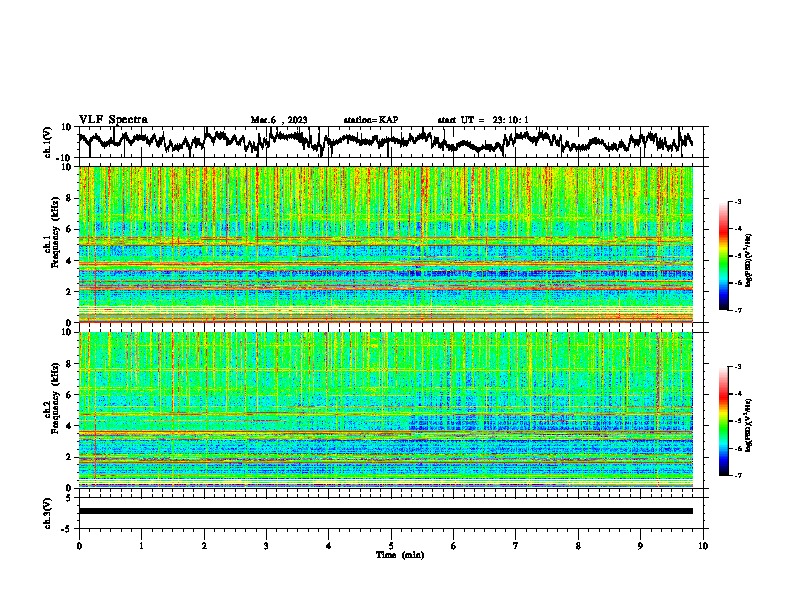
Task: Click the ch.2 colorbar log(PSD) label
Action: pyautogui.click(x=749, y=425)
